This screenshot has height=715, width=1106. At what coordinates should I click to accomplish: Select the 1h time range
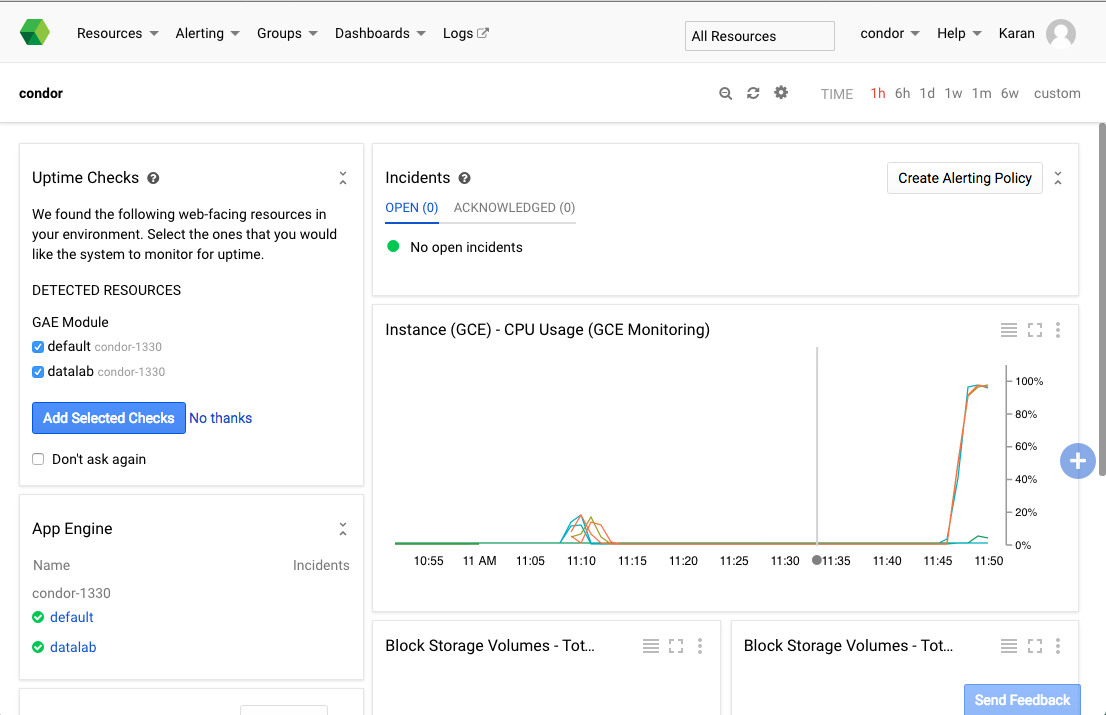coord(877,93)
